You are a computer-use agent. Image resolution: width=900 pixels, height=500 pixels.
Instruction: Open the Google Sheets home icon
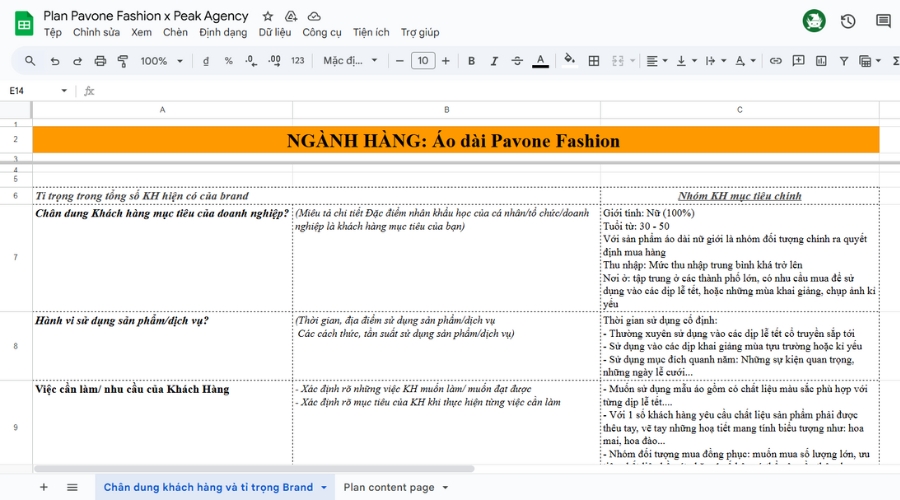(24, 24)
